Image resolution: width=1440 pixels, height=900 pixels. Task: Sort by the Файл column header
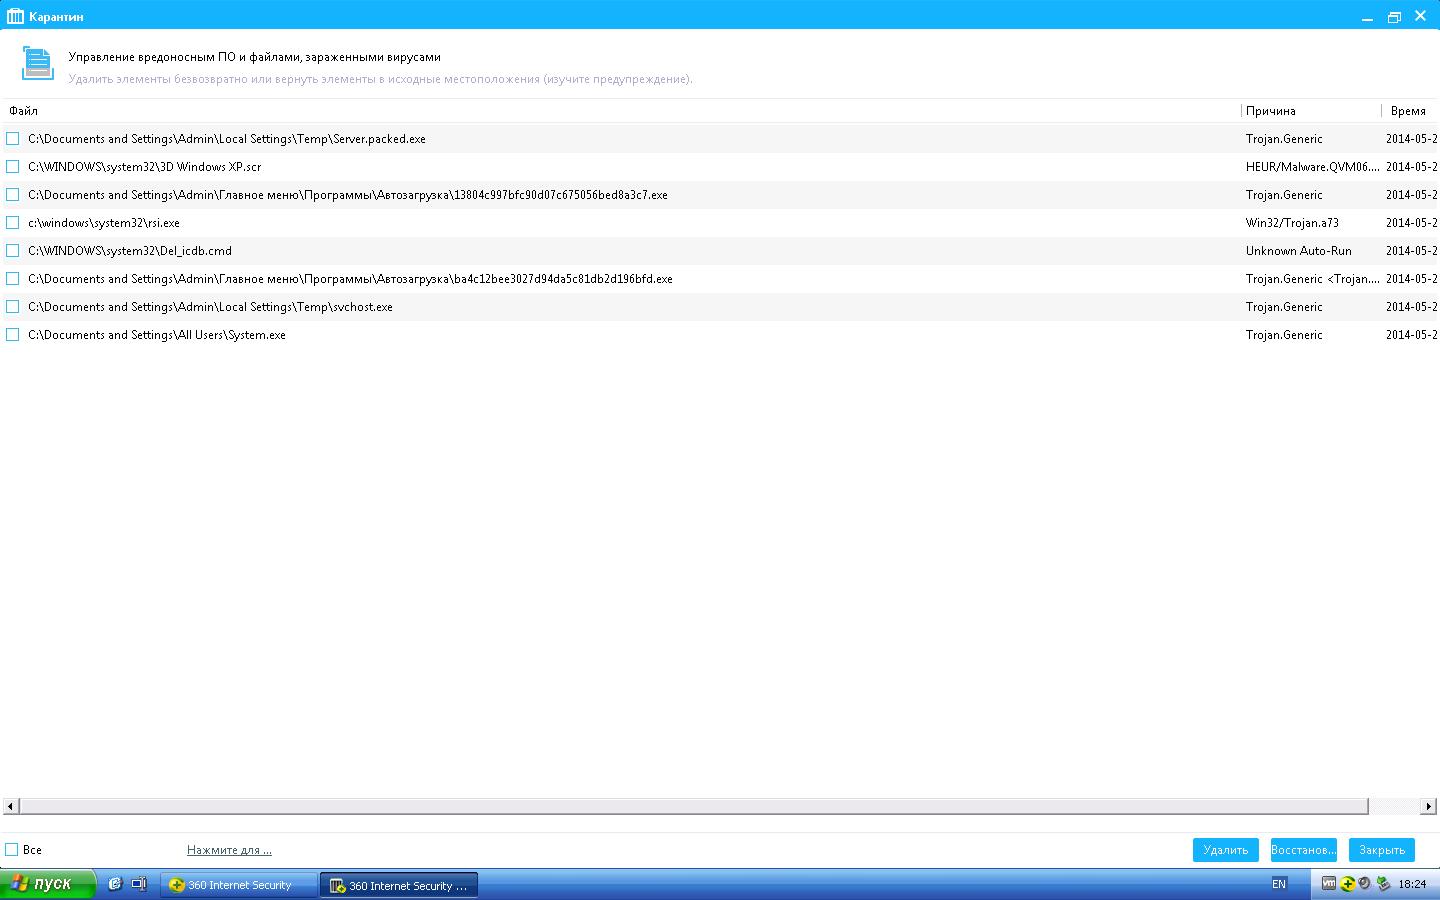[23, 111]
